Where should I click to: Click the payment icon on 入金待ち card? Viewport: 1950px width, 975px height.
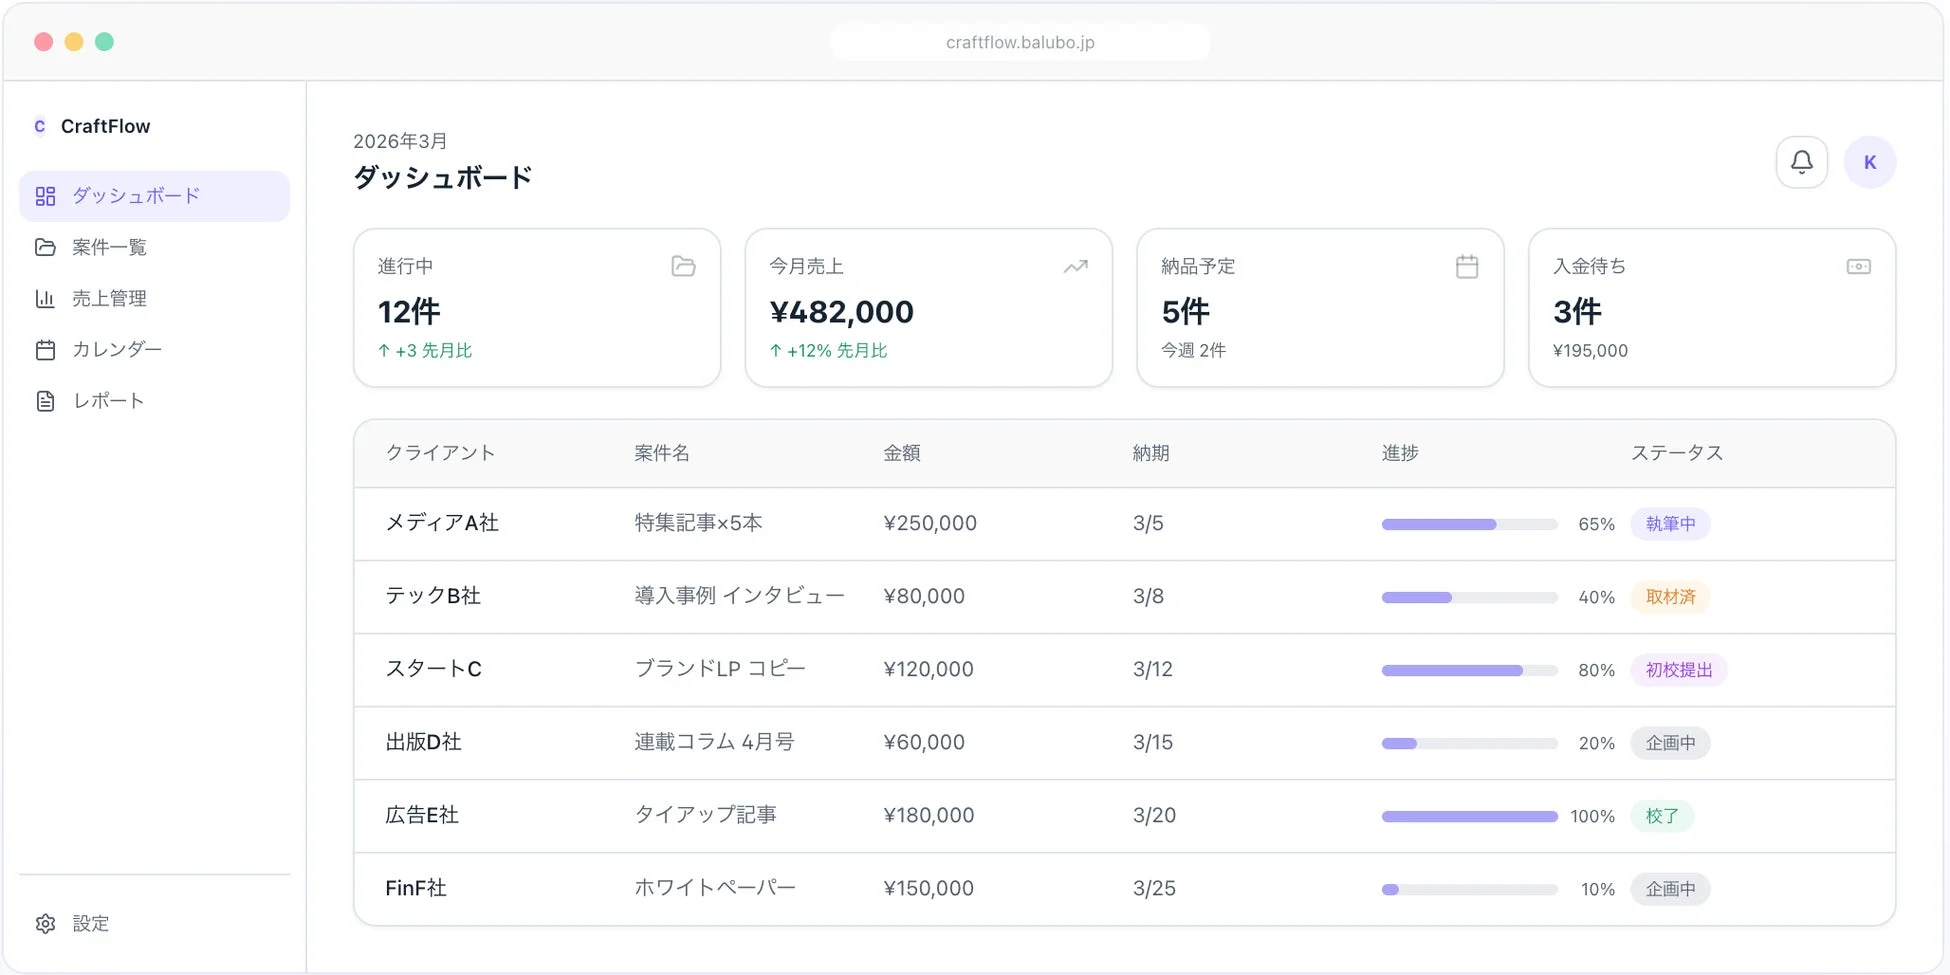point(1858,266)
